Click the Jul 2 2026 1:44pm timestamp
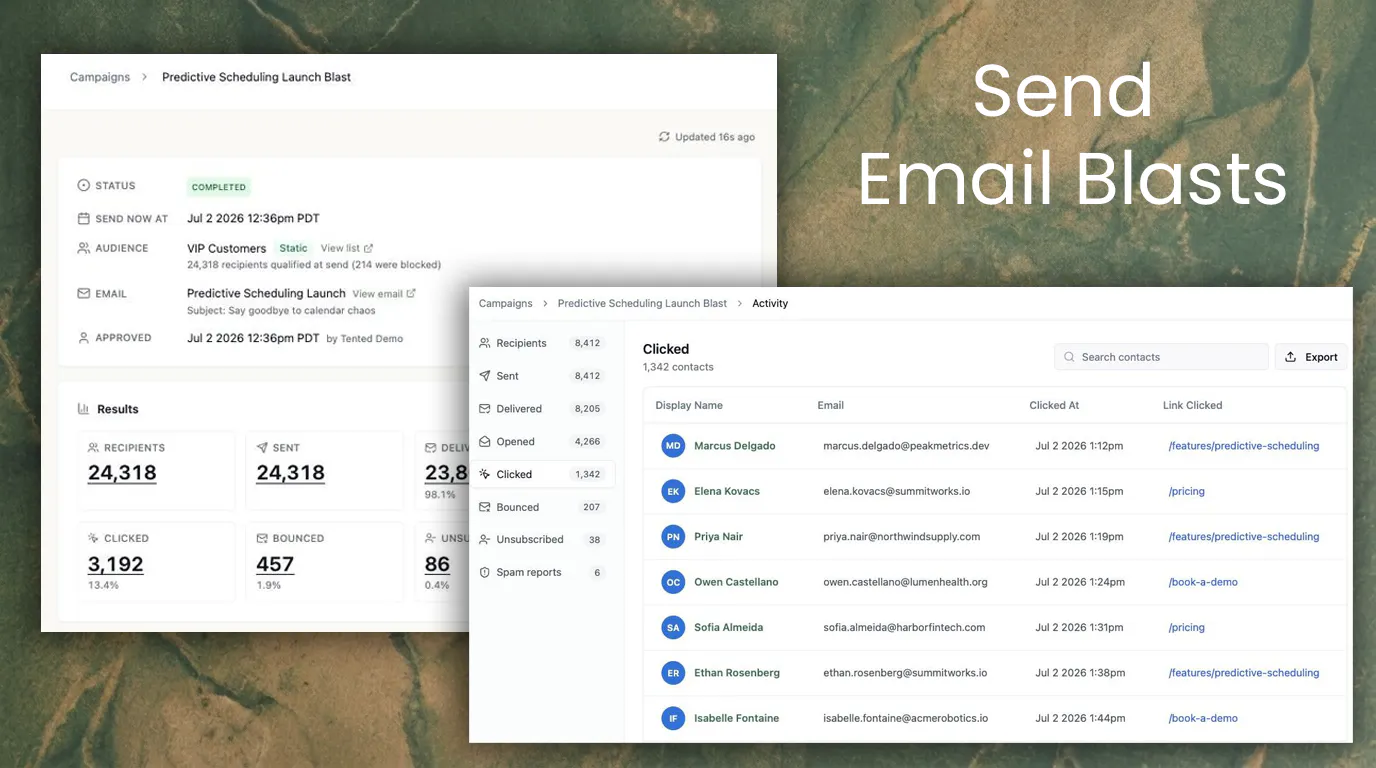 (1079, 718)
